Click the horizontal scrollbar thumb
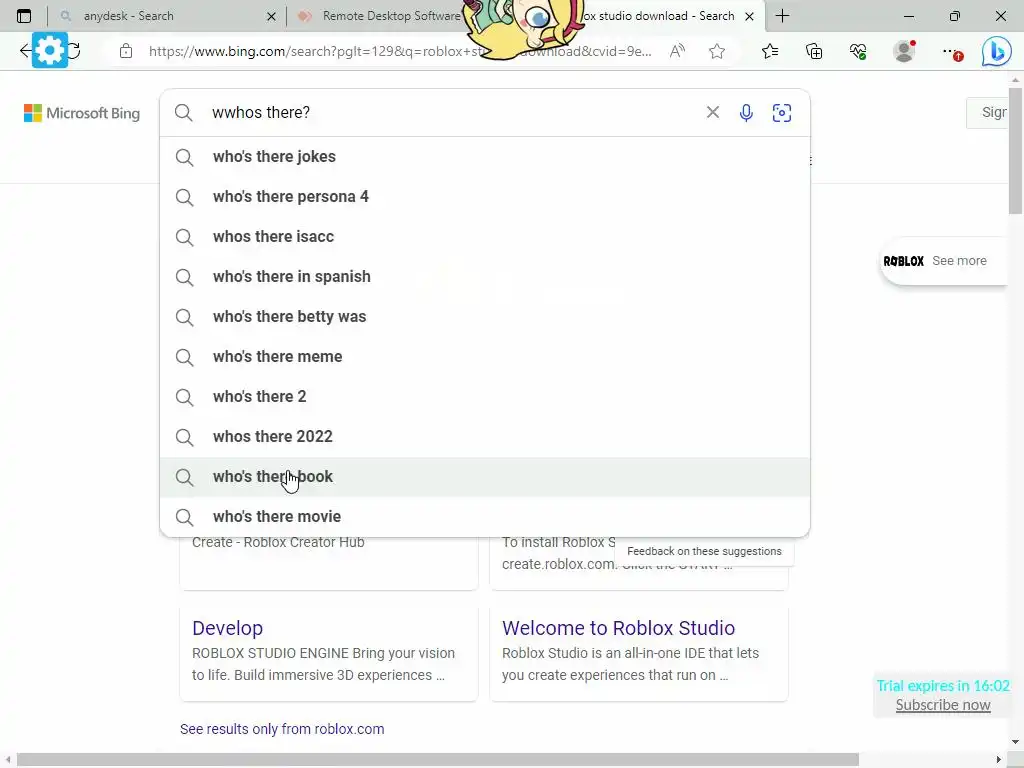1024x768 pixels. [438, 760]
